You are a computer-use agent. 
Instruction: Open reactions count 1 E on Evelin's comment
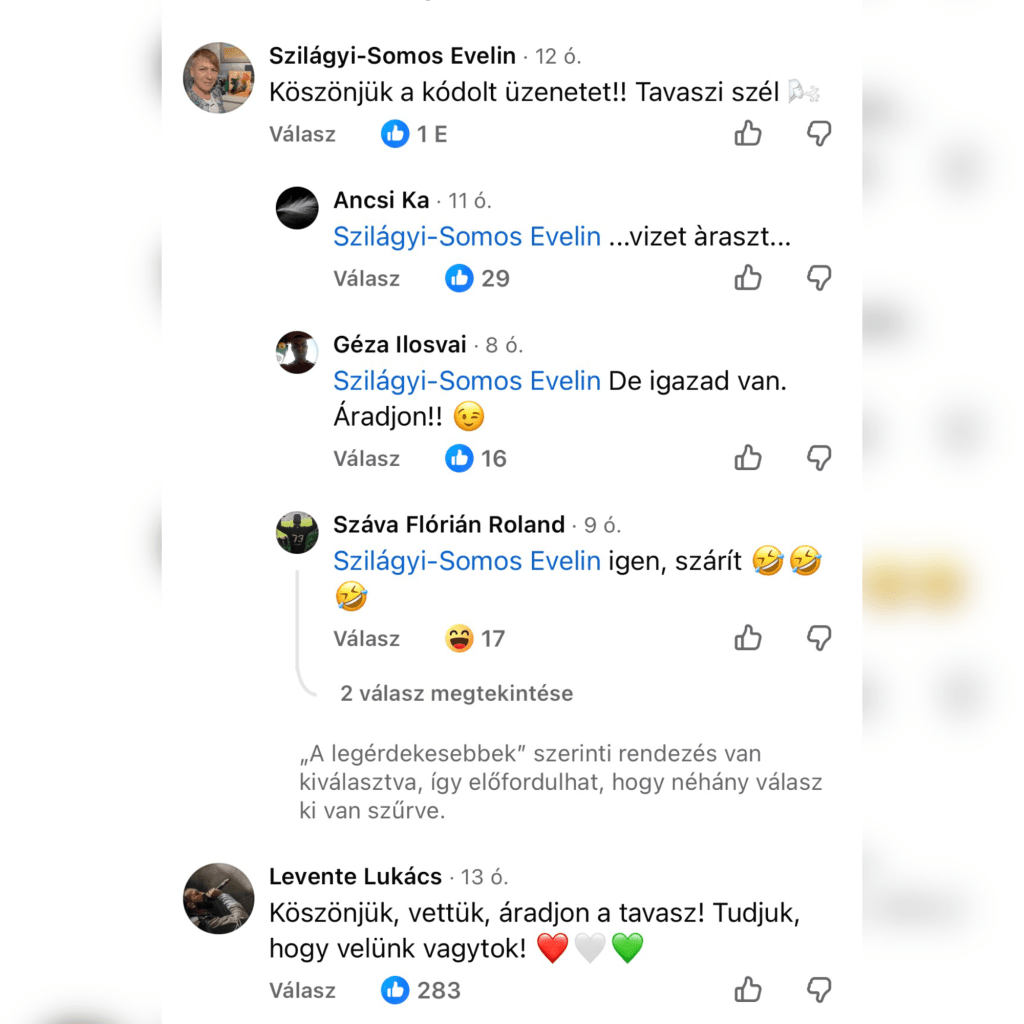pos(414,134)
